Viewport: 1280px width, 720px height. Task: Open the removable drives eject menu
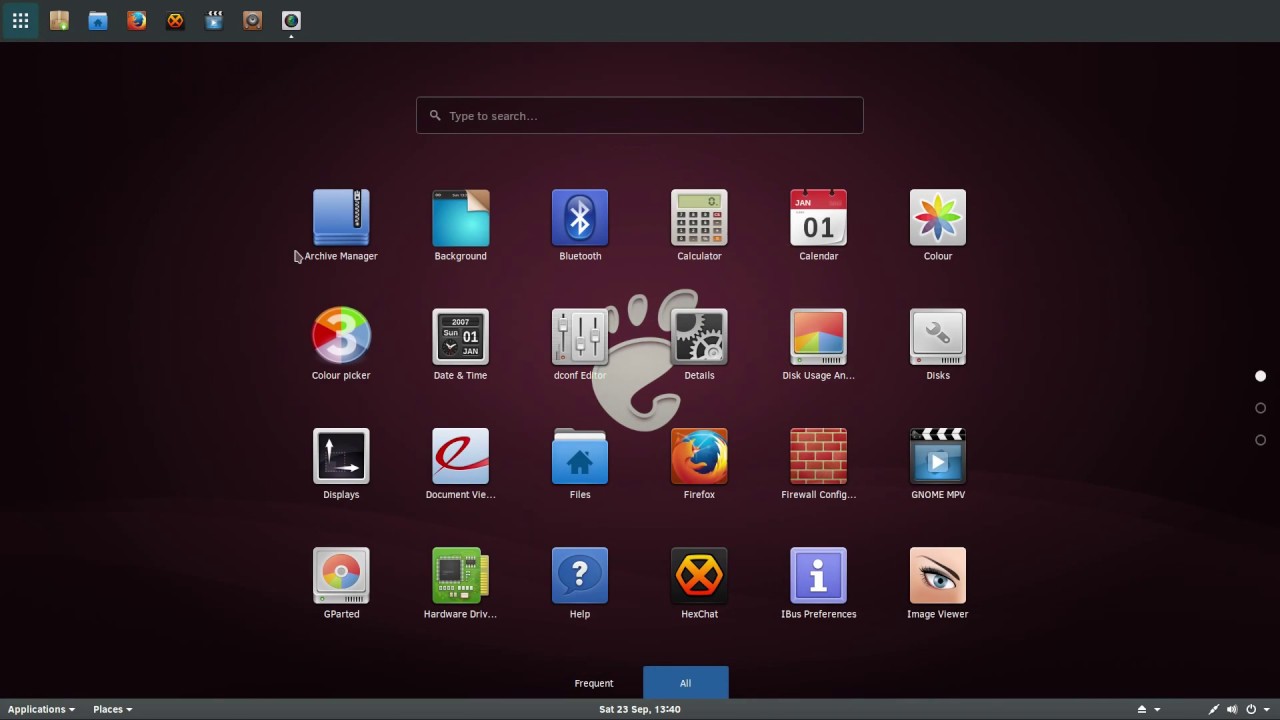1147,709
